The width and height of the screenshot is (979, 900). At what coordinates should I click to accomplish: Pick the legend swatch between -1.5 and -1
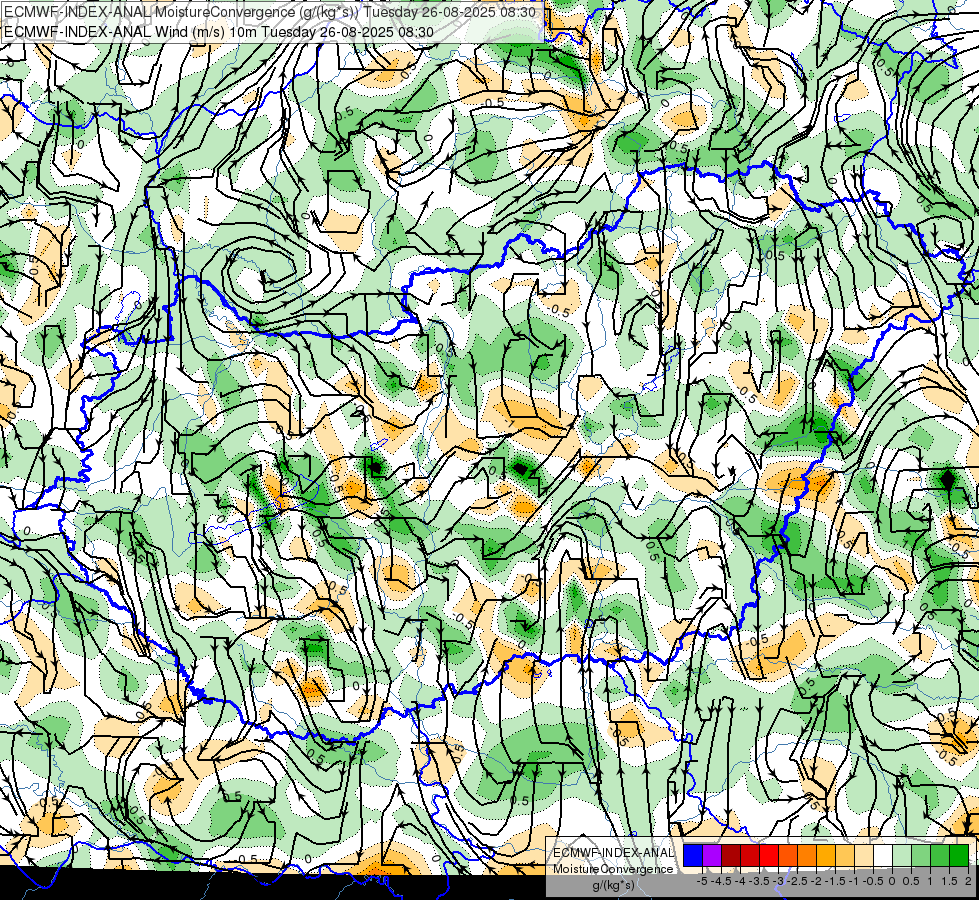(x=845, y=855)
